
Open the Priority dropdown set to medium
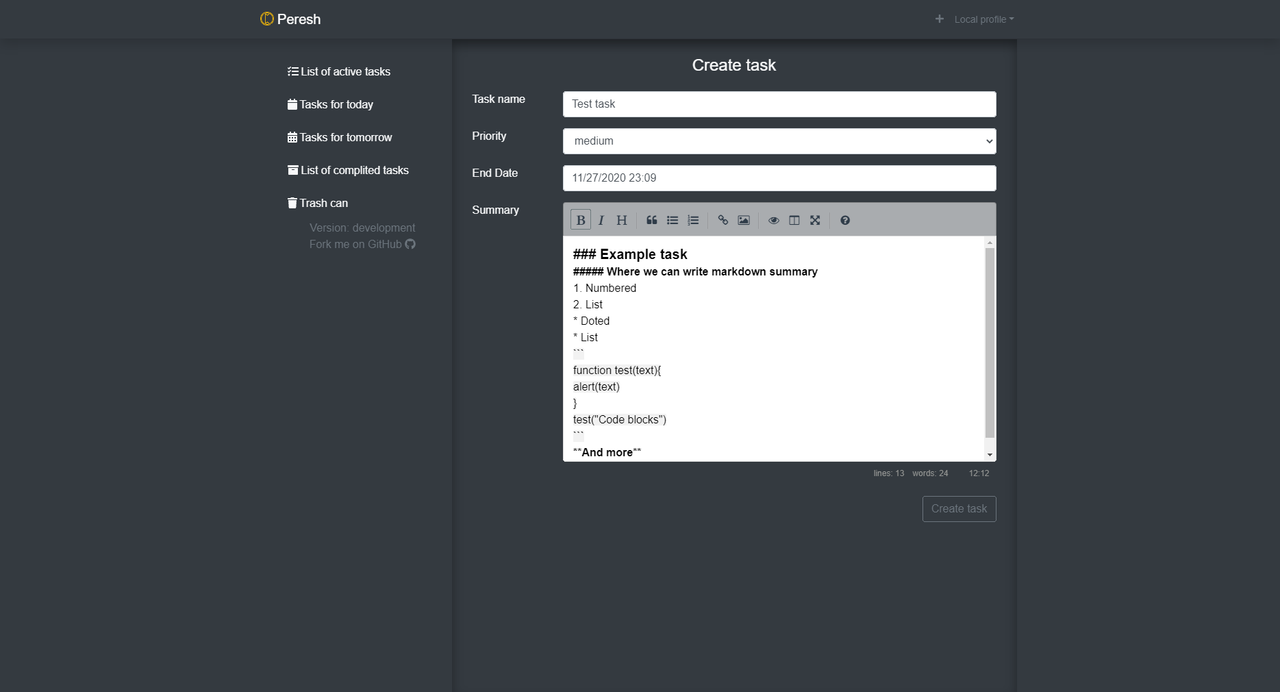point(779,141)
